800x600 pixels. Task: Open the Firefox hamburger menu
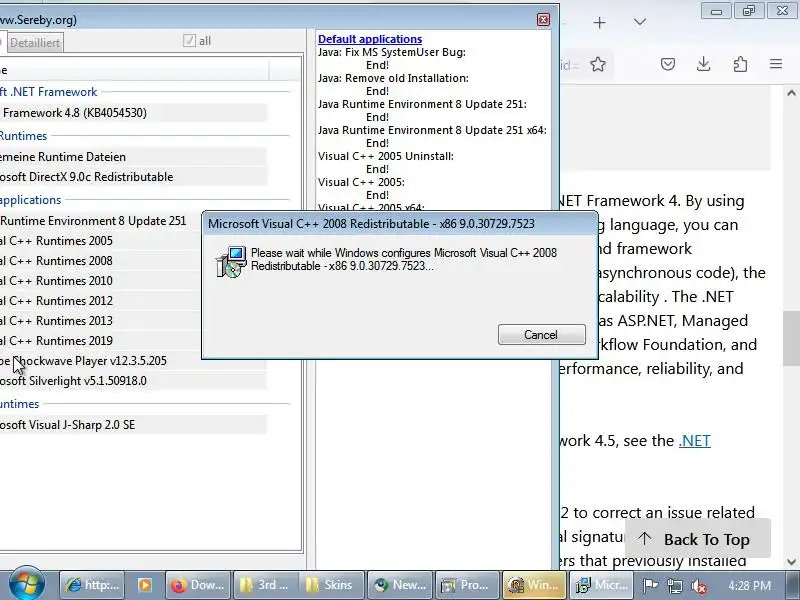pyautogui.click(x=776, y=64)
